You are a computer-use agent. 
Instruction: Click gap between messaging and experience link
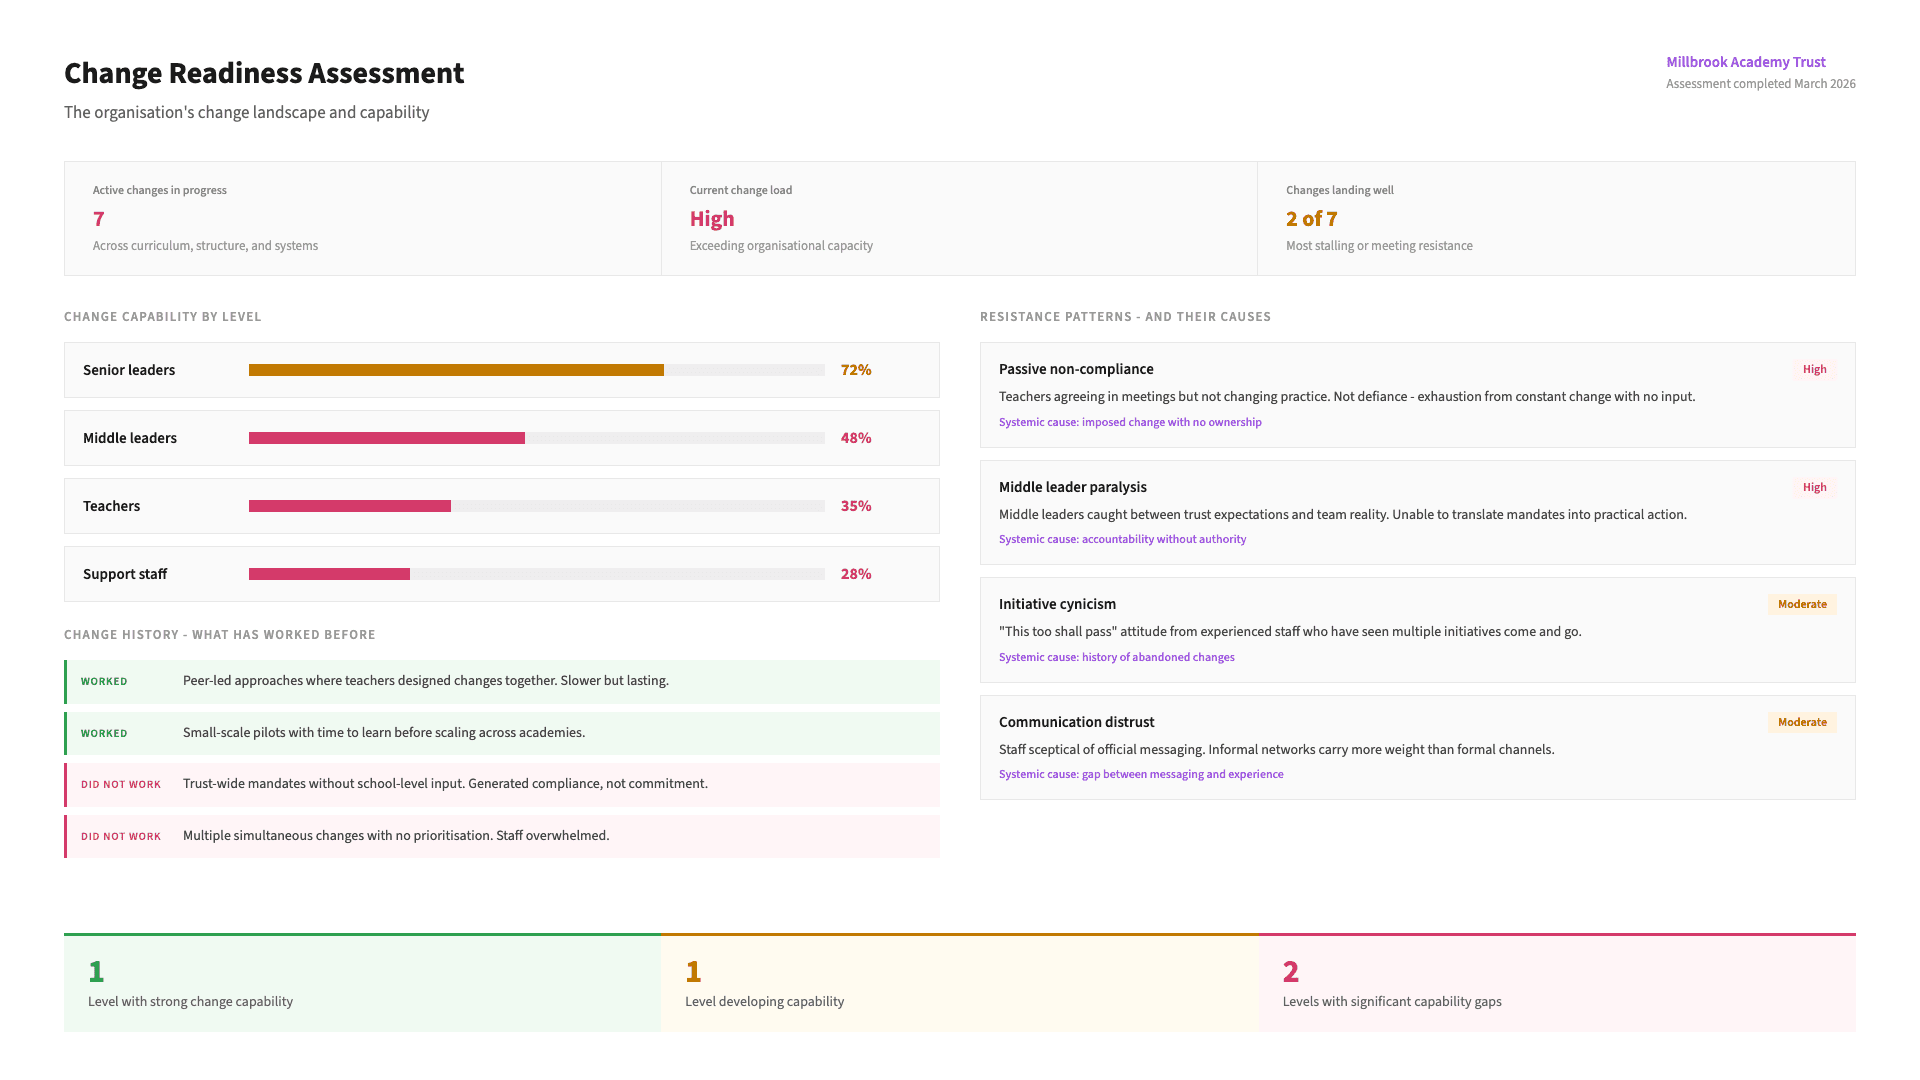click(x=1141, y=774)
